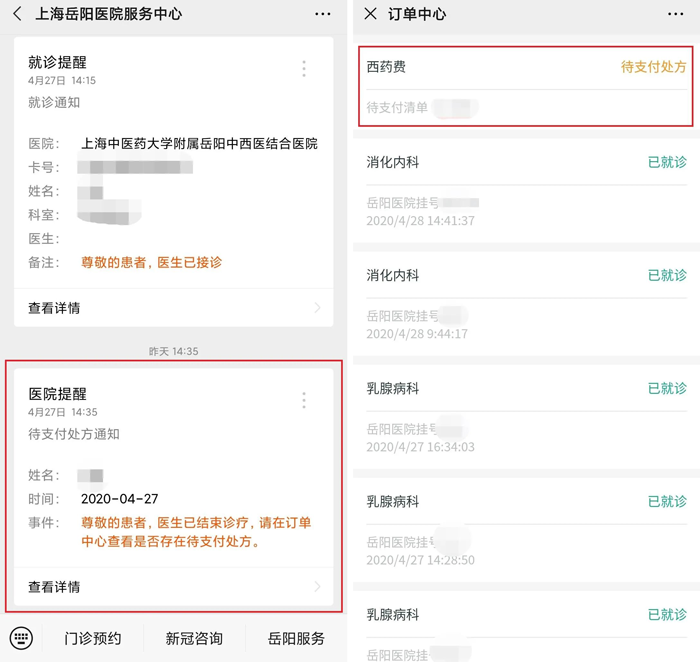The width and height of the screenshot is (700, 662).
Task: Close the 订单中心 page with X
Action: pyautogui.click(x=371, y=14)
